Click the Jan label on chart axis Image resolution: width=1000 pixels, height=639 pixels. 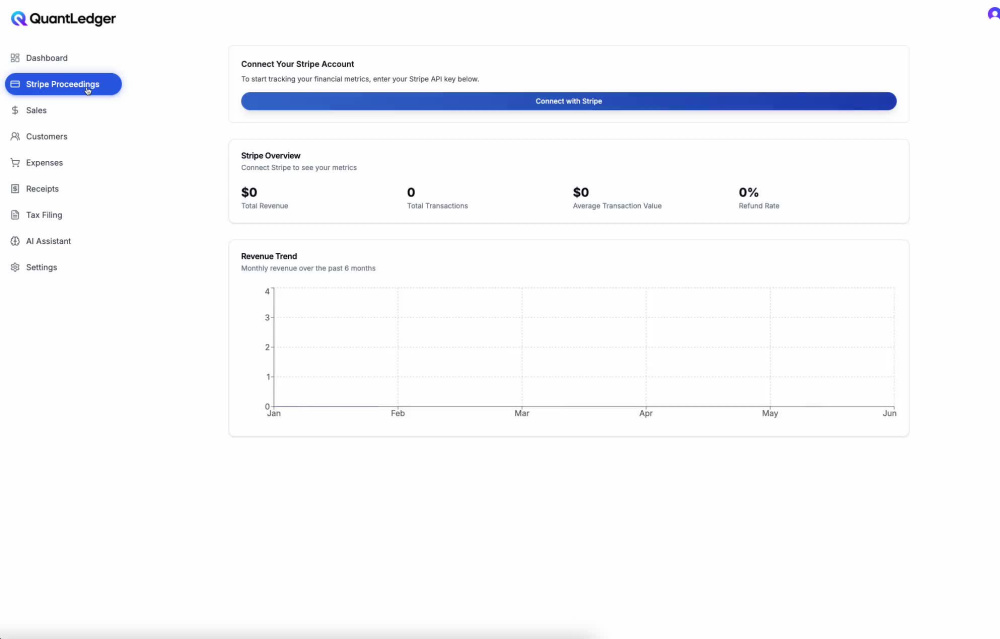274,413
